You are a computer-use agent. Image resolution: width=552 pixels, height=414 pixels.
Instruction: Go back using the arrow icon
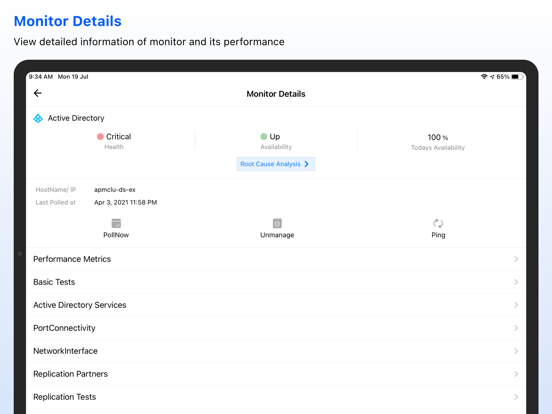click(38, 93)
